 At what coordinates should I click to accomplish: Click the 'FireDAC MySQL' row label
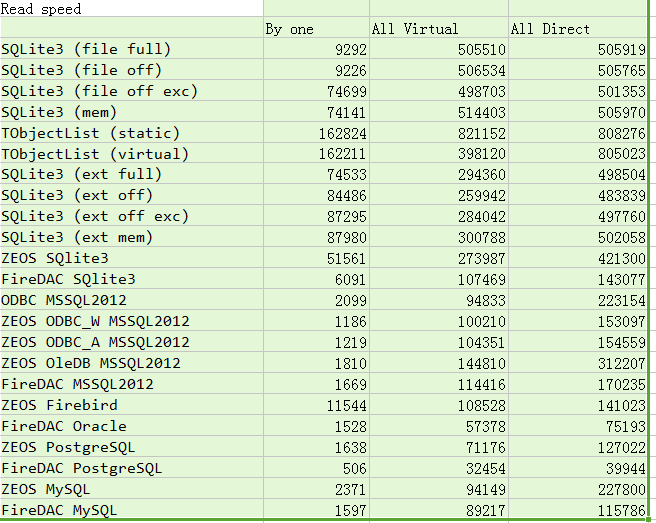pyautogui.click(x=132, y=509)
